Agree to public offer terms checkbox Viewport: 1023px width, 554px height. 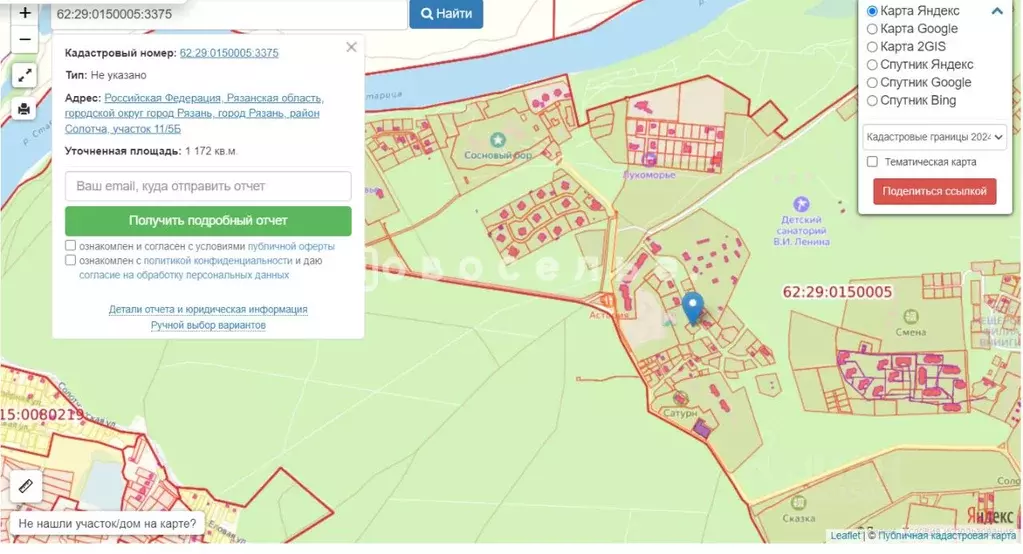70,245
